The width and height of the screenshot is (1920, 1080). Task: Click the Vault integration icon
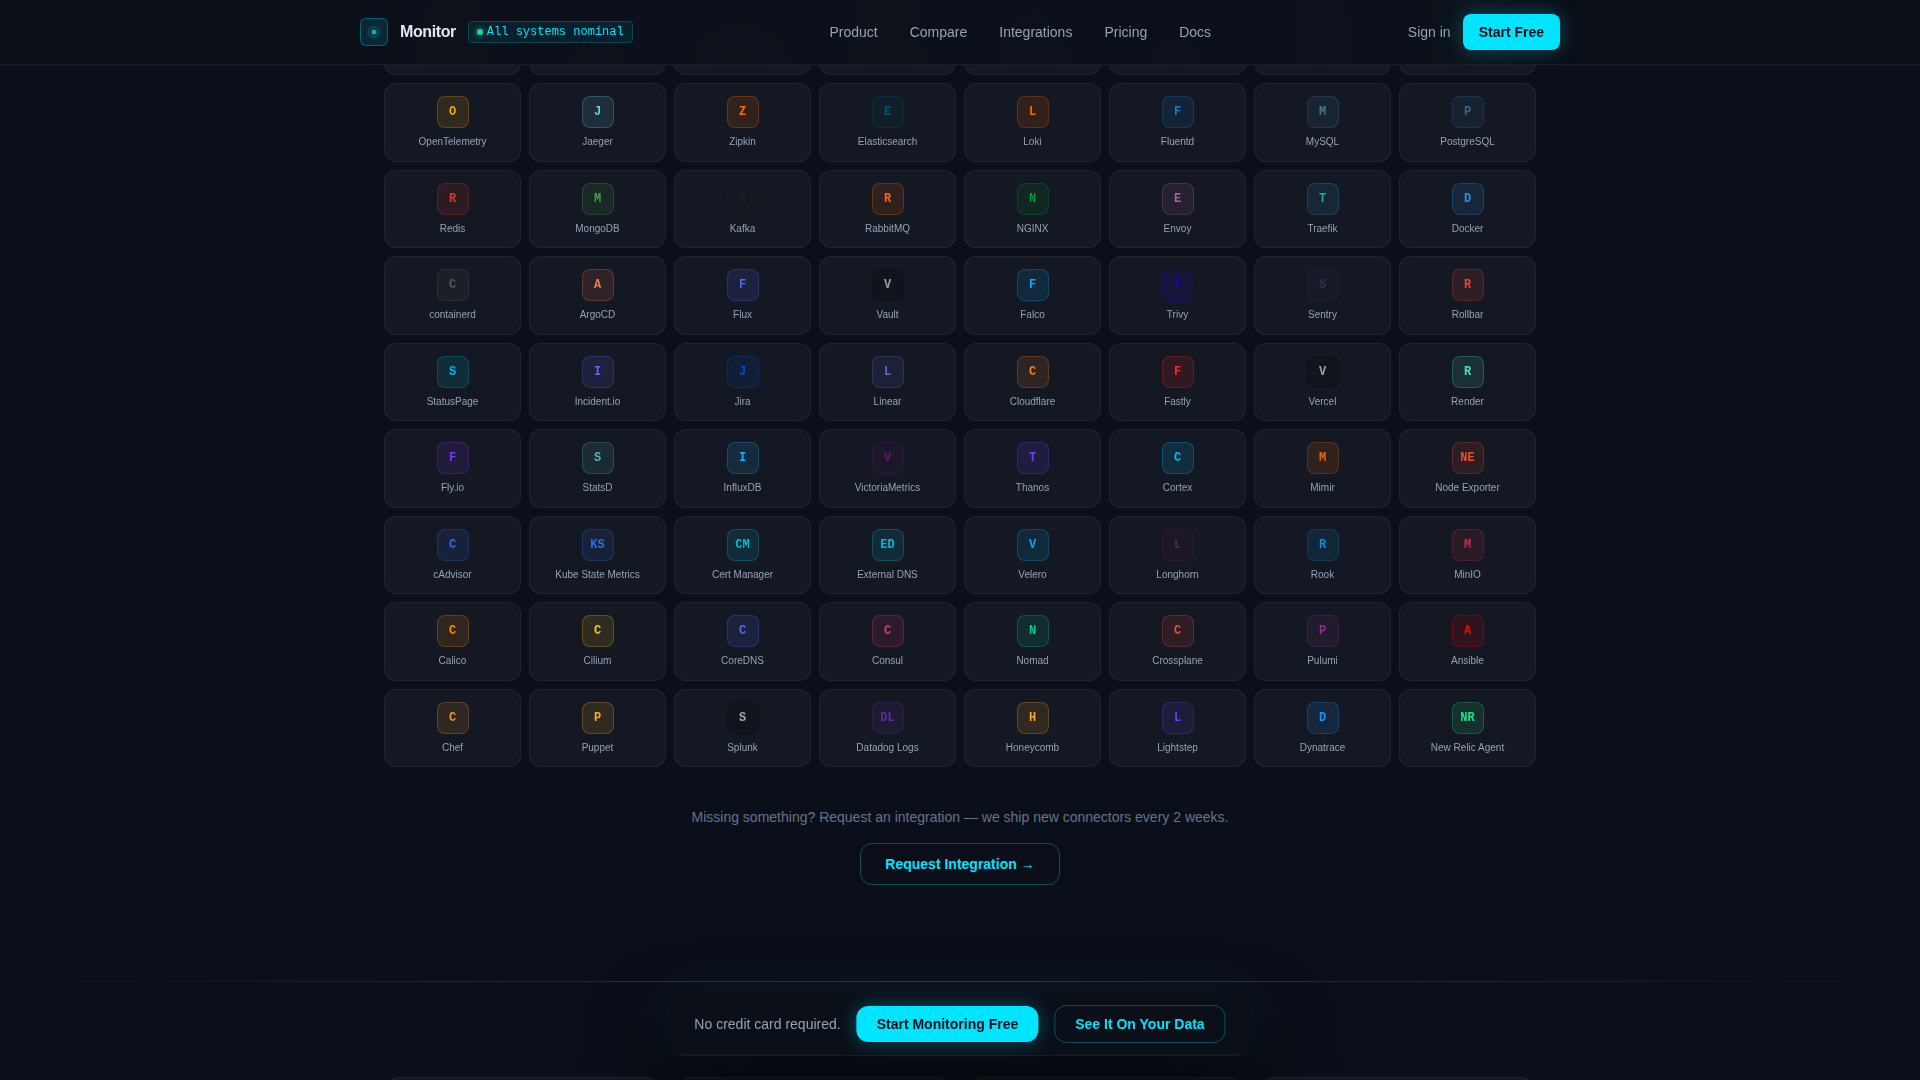tap(887, 285)
